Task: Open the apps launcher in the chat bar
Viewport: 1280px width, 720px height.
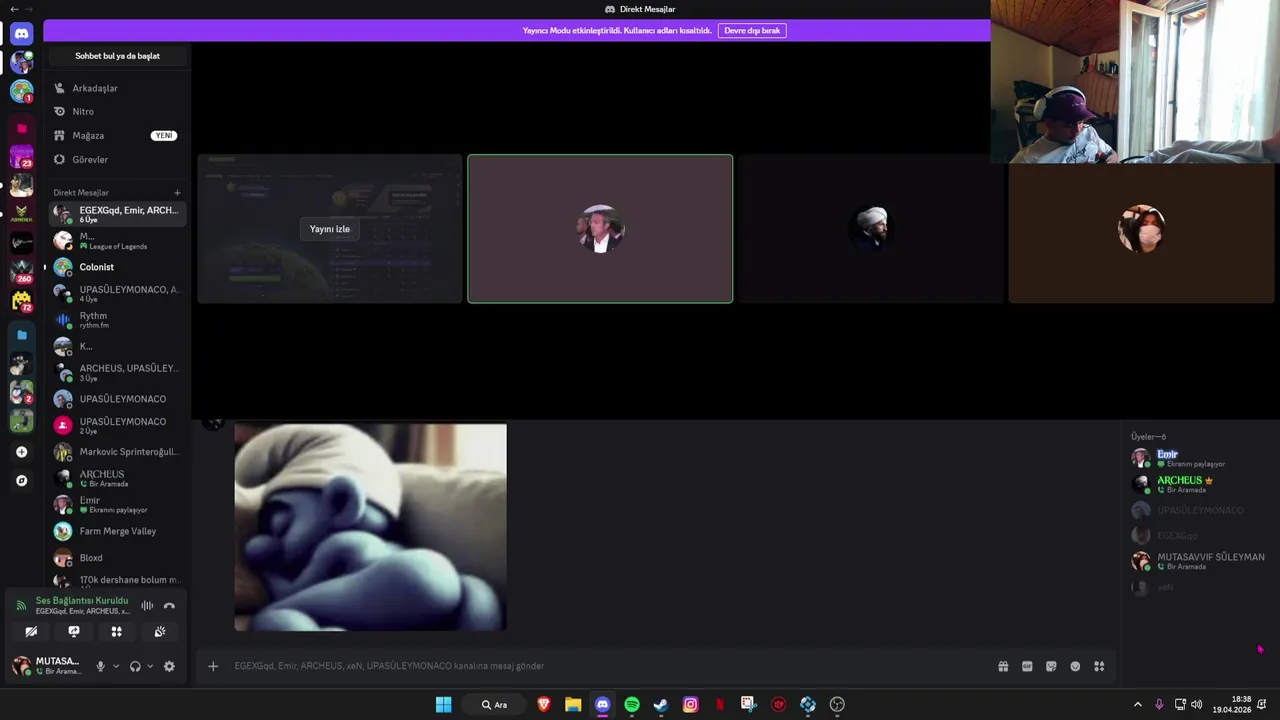Action: (1099, 667)
